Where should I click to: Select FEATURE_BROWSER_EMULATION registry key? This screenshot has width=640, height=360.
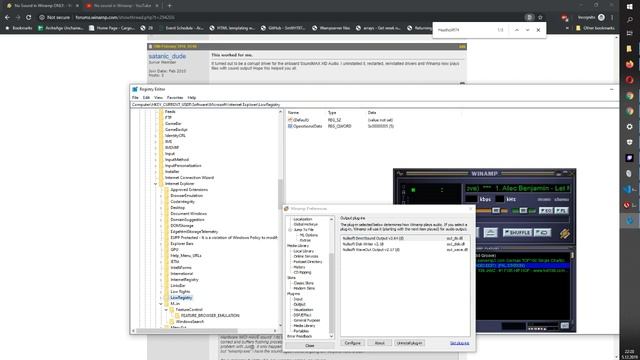click(210, 316)
